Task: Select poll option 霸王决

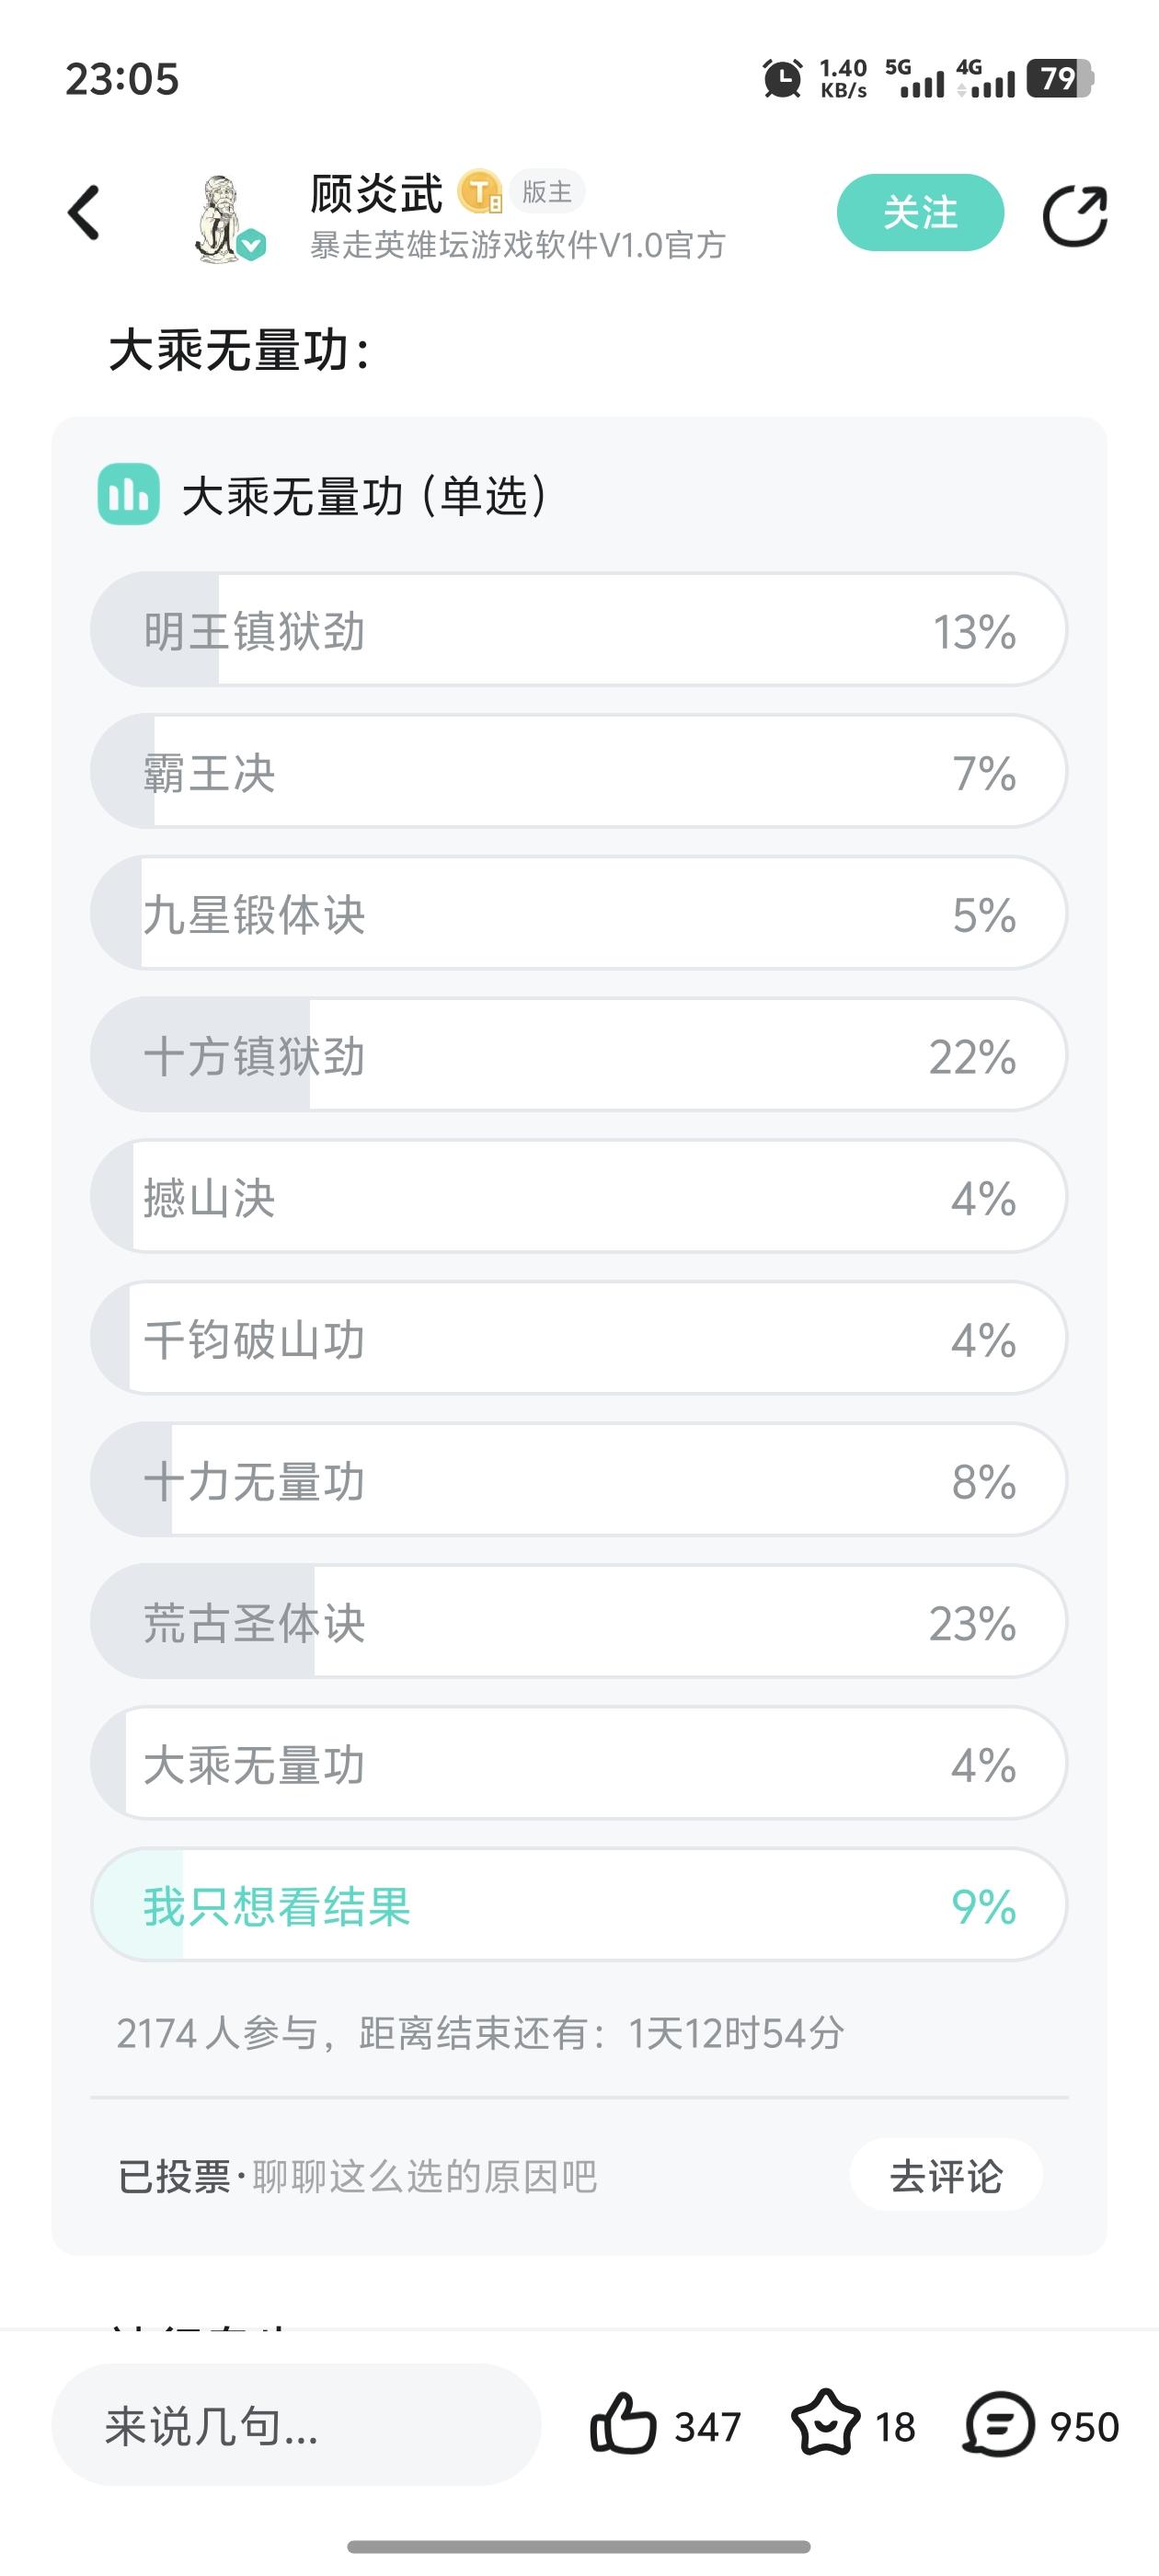Action: [x=578, y=772]
